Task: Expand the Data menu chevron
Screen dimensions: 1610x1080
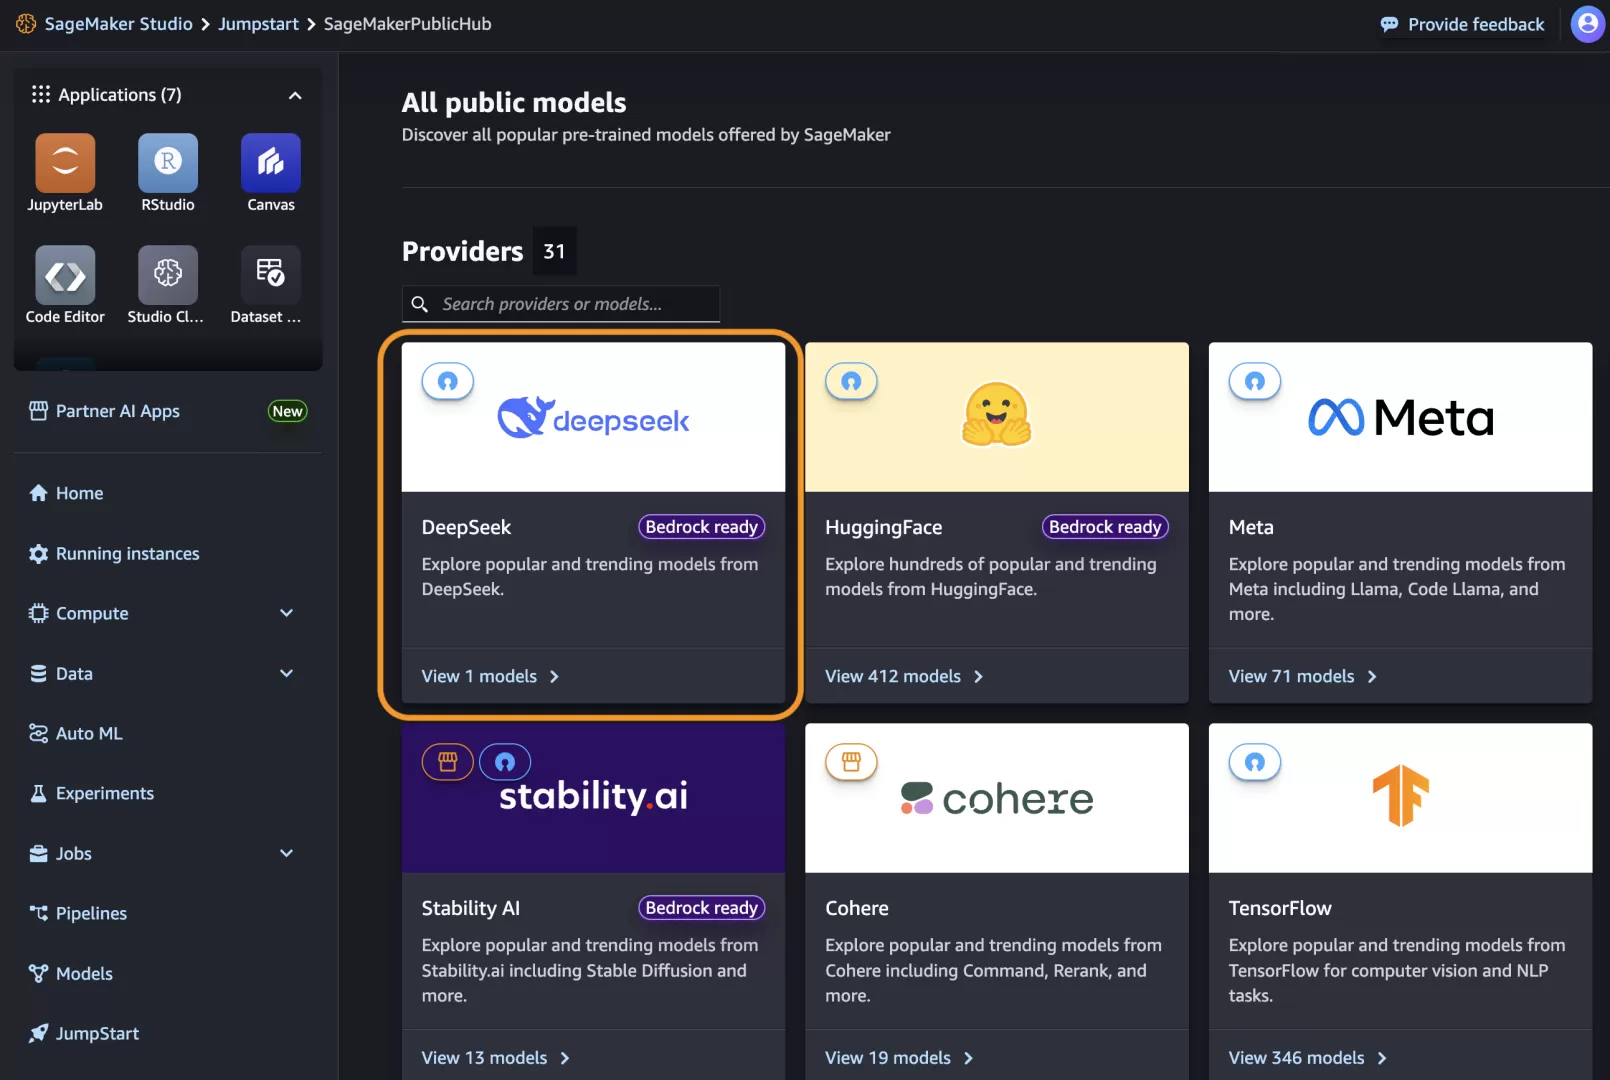Action: (286, 673)
